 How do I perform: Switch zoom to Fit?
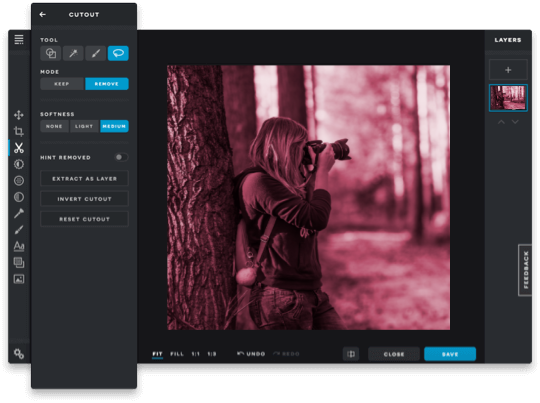157,354
